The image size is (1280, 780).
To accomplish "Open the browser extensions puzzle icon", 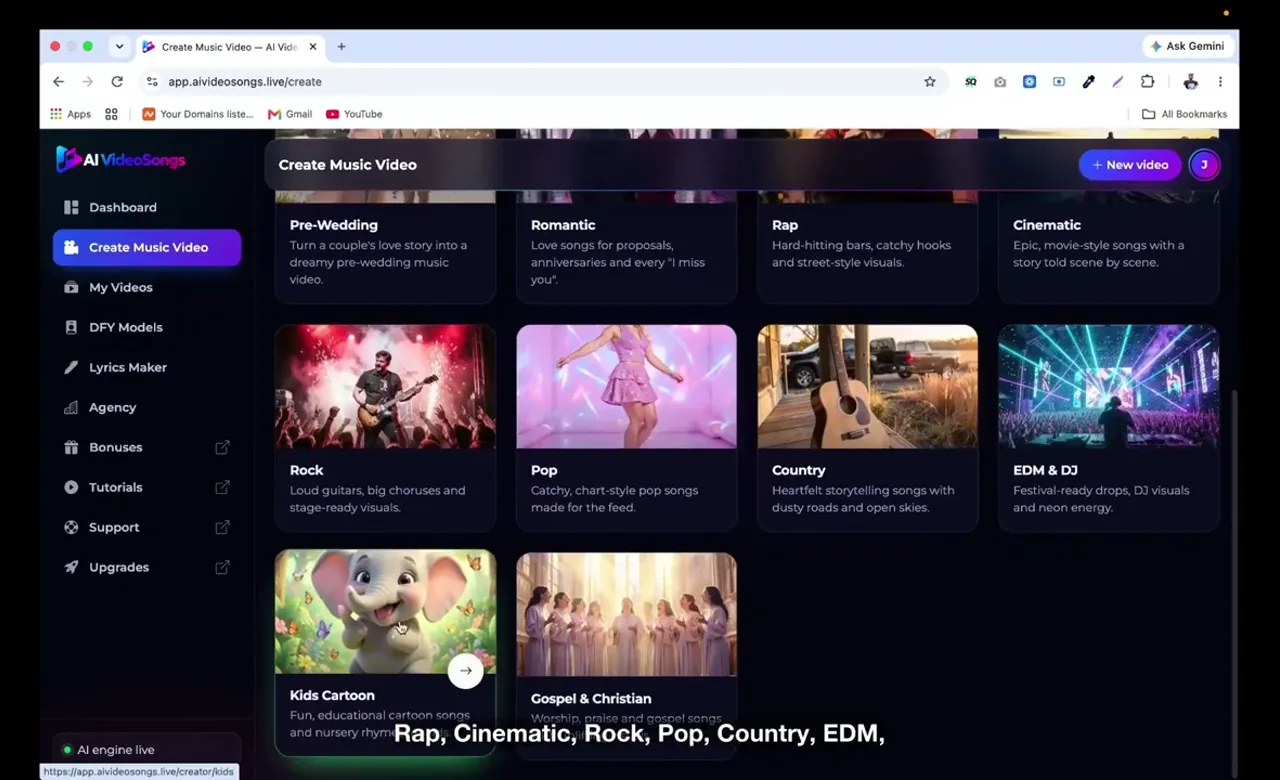I will tap(1148, 82).
